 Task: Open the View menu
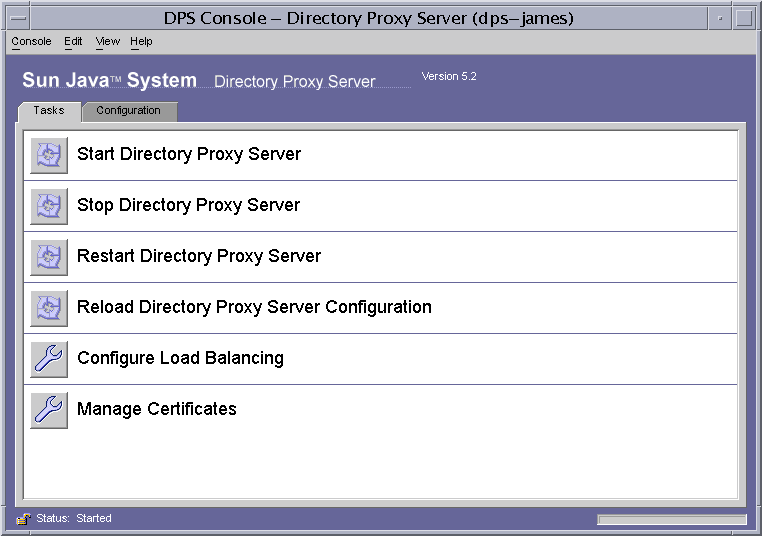click(107, 41)
